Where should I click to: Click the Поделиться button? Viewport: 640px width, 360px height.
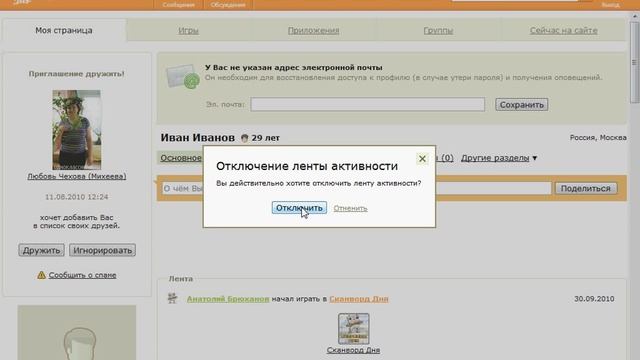pyautogui.click(x=586, y=188)
